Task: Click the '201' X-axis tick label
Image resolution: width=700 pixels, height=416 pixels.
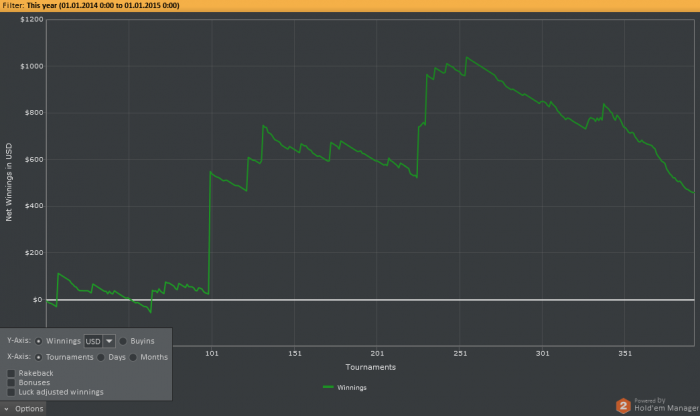Action: pyautogui.click(x=377, y=354)
